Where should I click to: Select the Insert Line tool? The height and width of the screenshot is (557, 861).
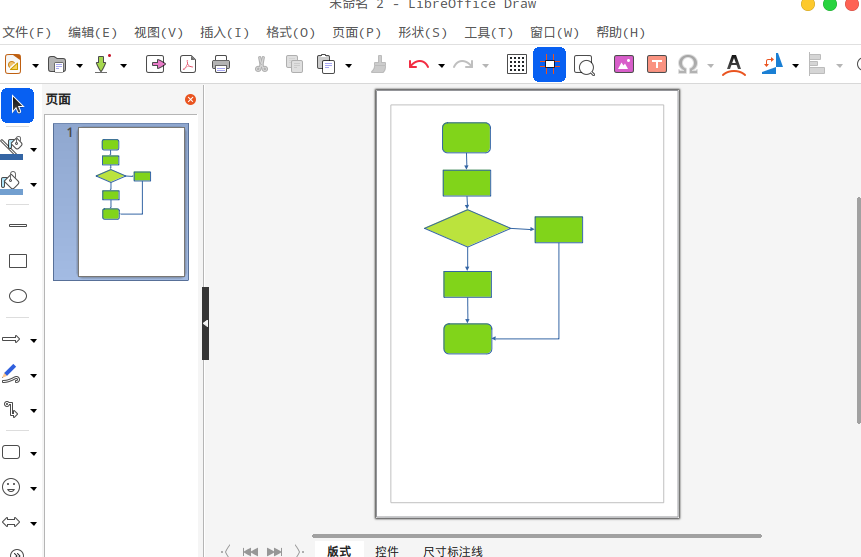(x=17, y=226)
